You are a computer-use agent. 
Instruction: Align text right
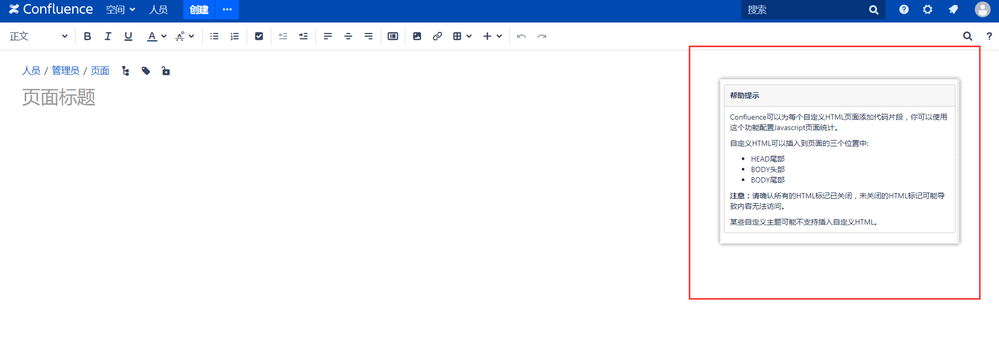click(368, 36)
